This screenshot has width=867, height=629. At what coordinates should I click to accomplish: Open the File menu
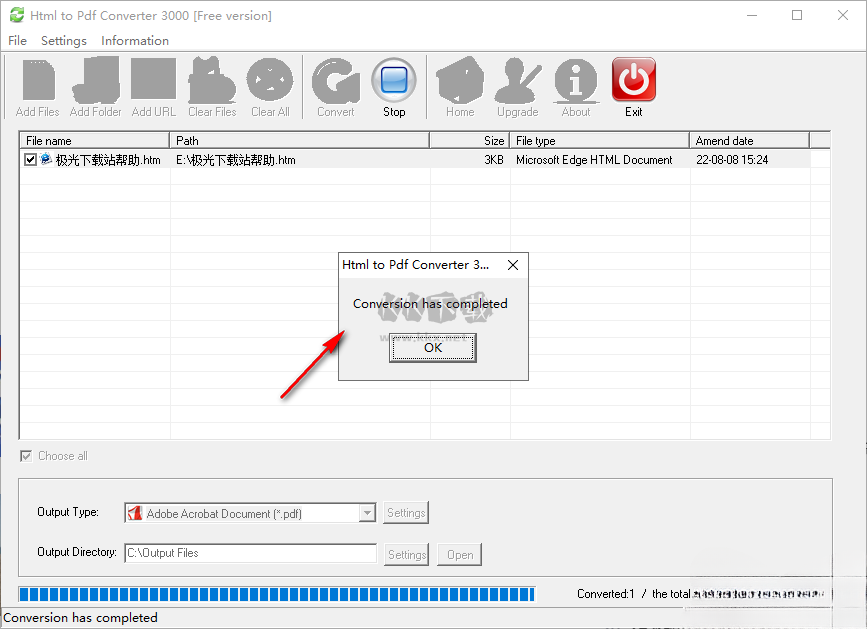17,41
